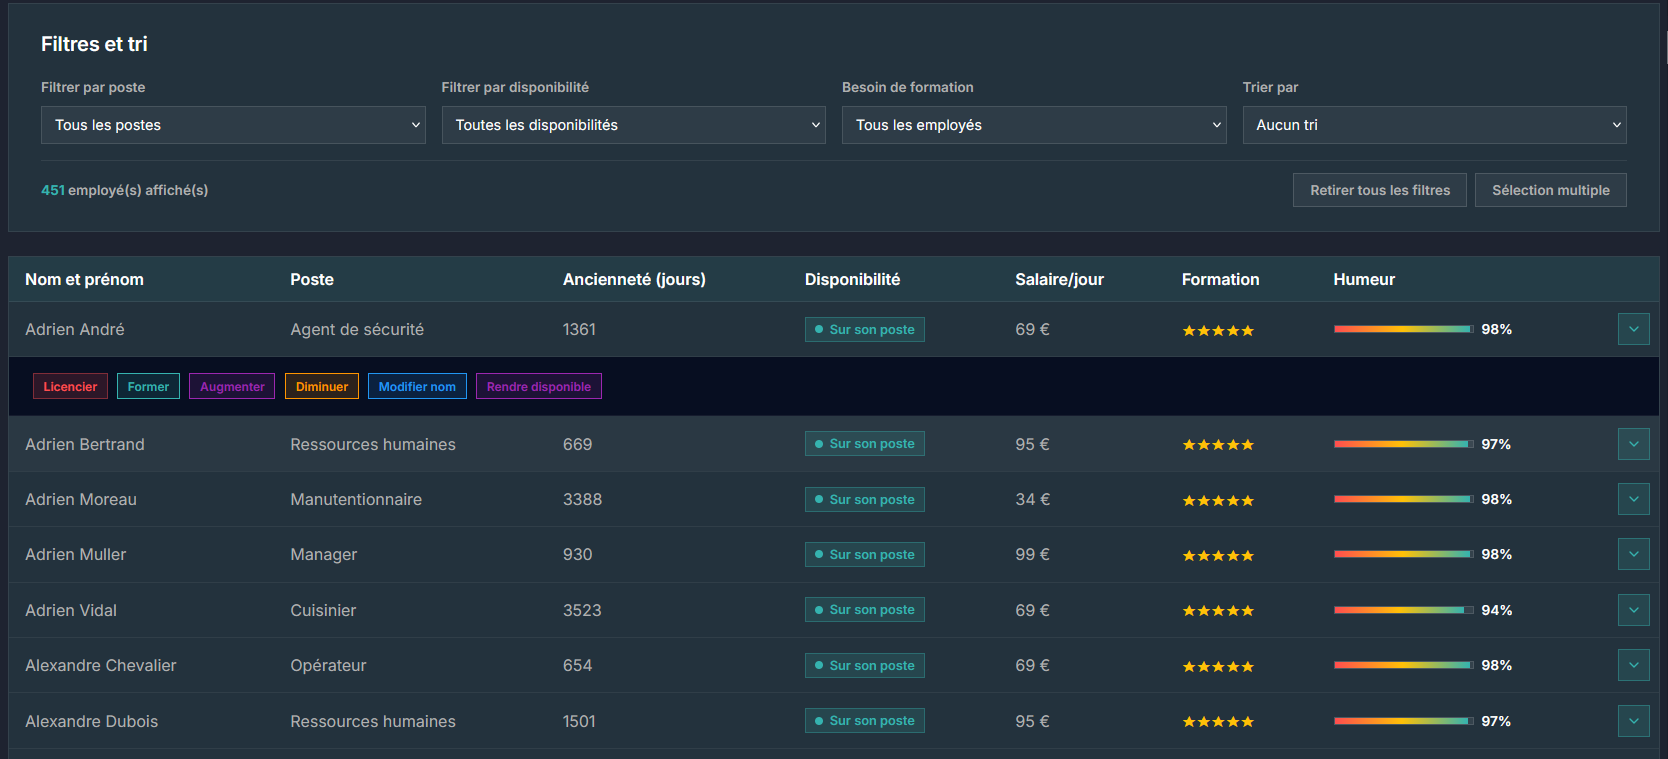This screenshot has width=1668, height=759.
Task: Click 'Manutentionnaire' job cell
Action: tap(356, 499)
